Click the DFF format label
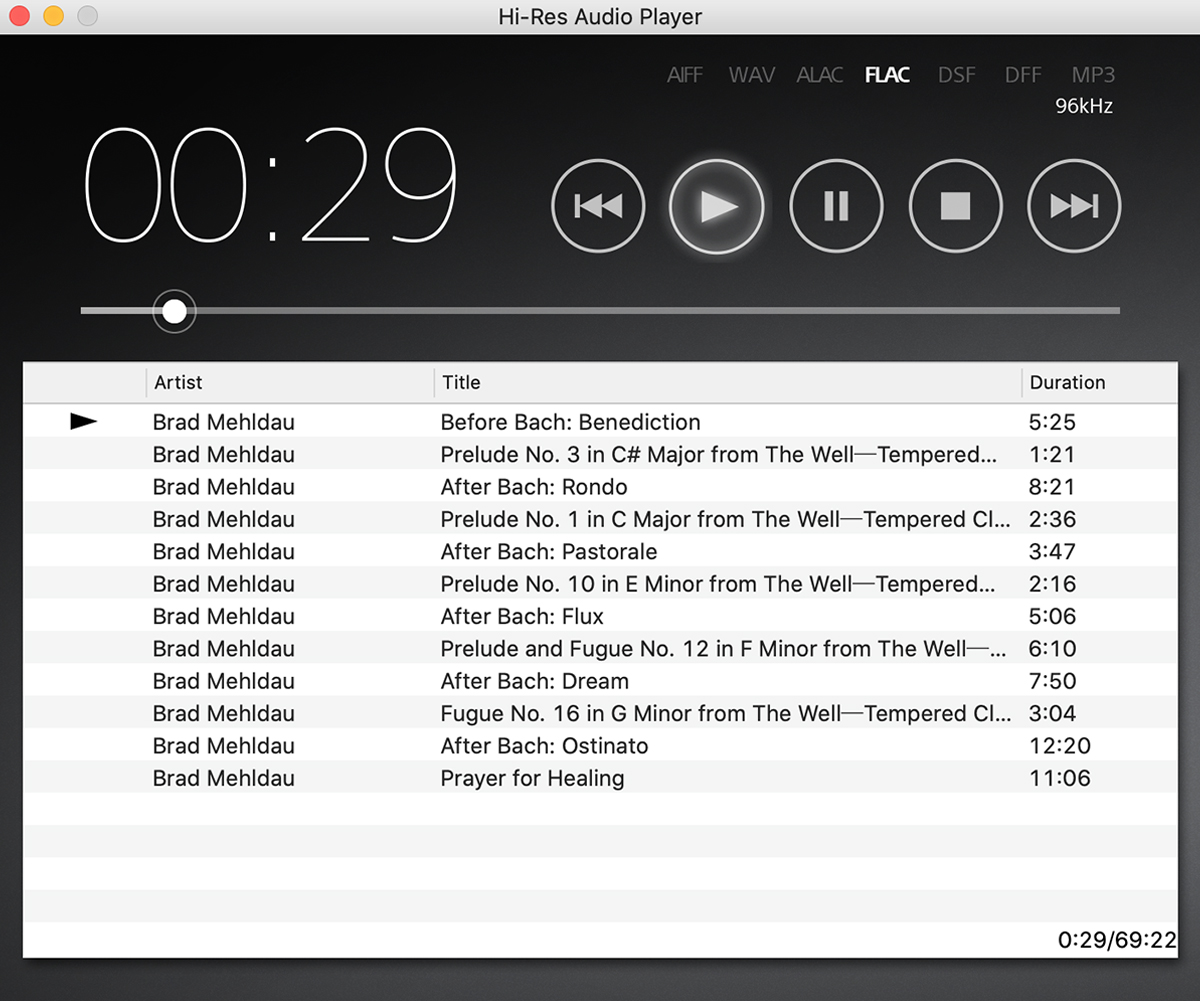 (1023, 75)
